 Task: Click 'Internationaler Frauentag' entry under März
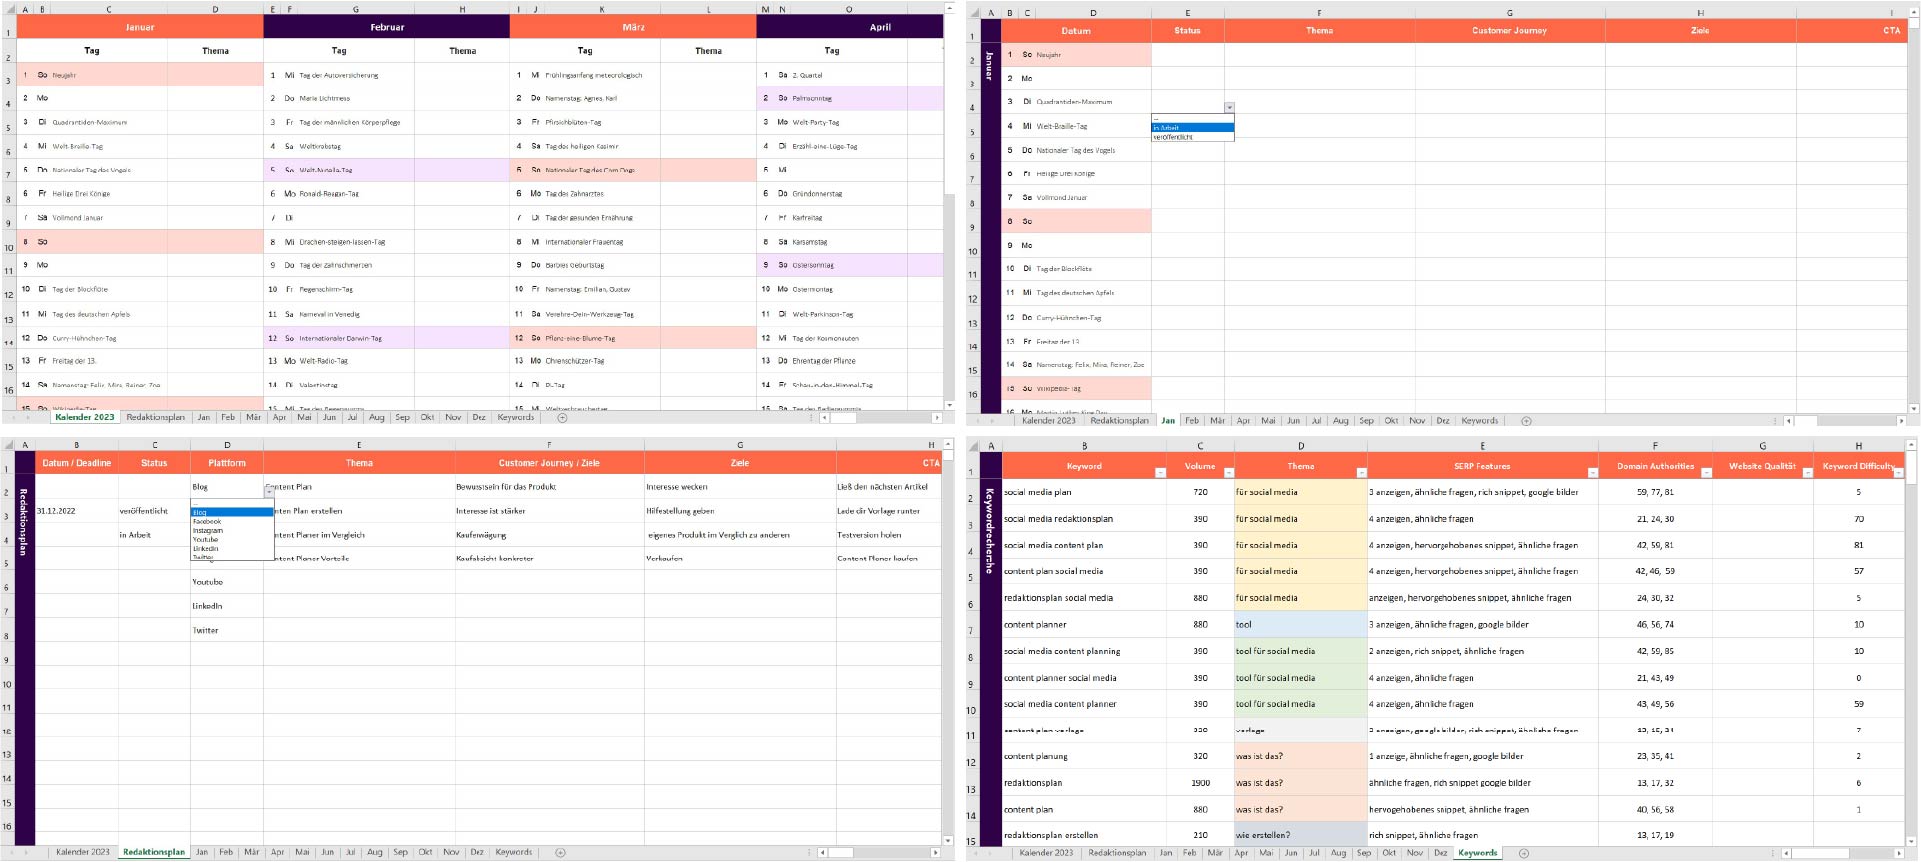point(584,242)
